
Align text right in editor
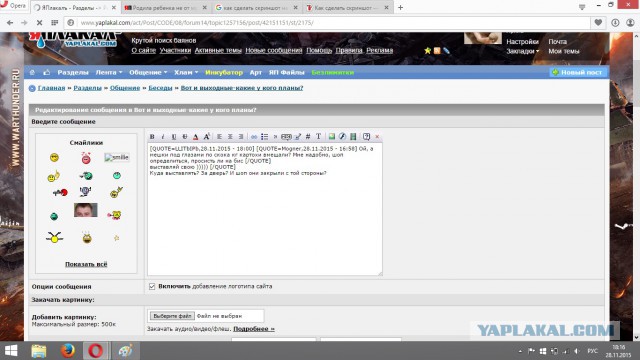(241, 137)
